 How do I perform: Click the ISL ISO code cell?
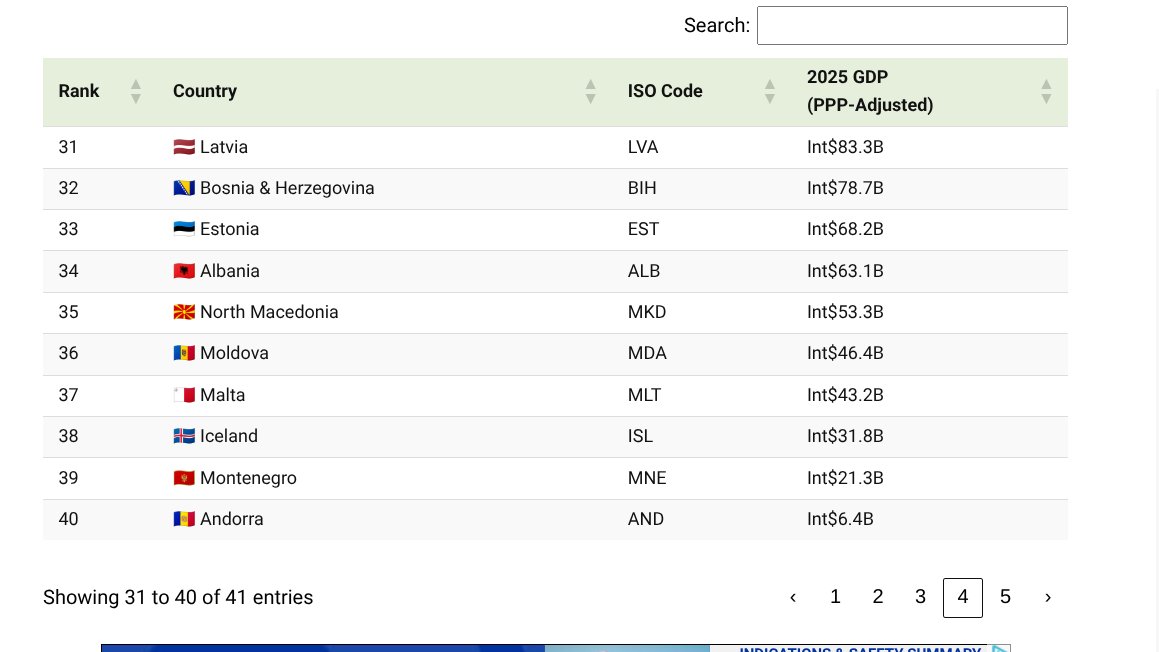[640, 435]
